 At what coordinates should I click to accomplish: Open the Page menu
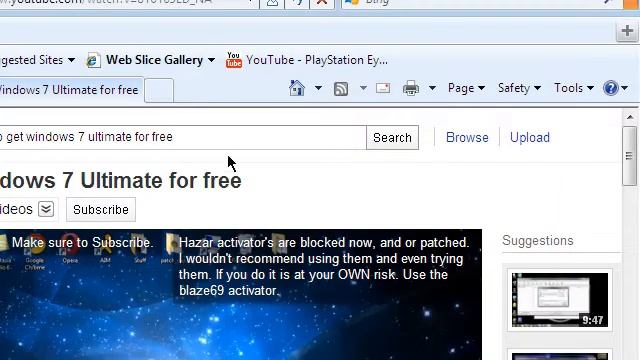(466, 88)
